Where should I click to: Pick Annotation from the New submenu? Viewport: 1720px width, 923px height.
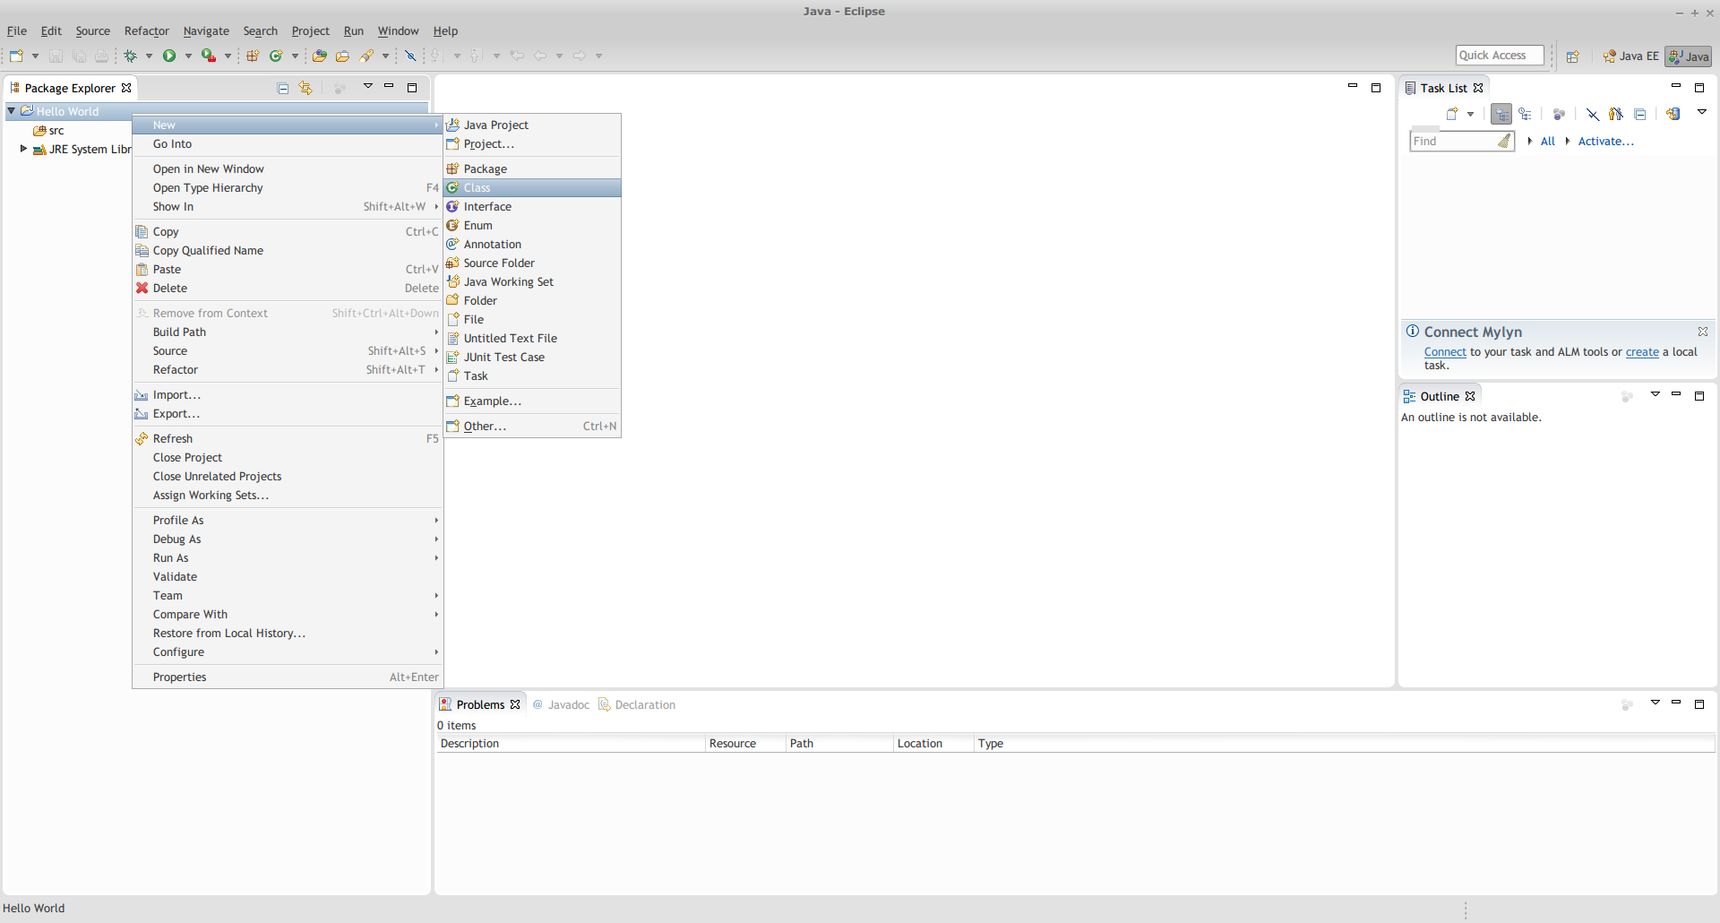533,244
